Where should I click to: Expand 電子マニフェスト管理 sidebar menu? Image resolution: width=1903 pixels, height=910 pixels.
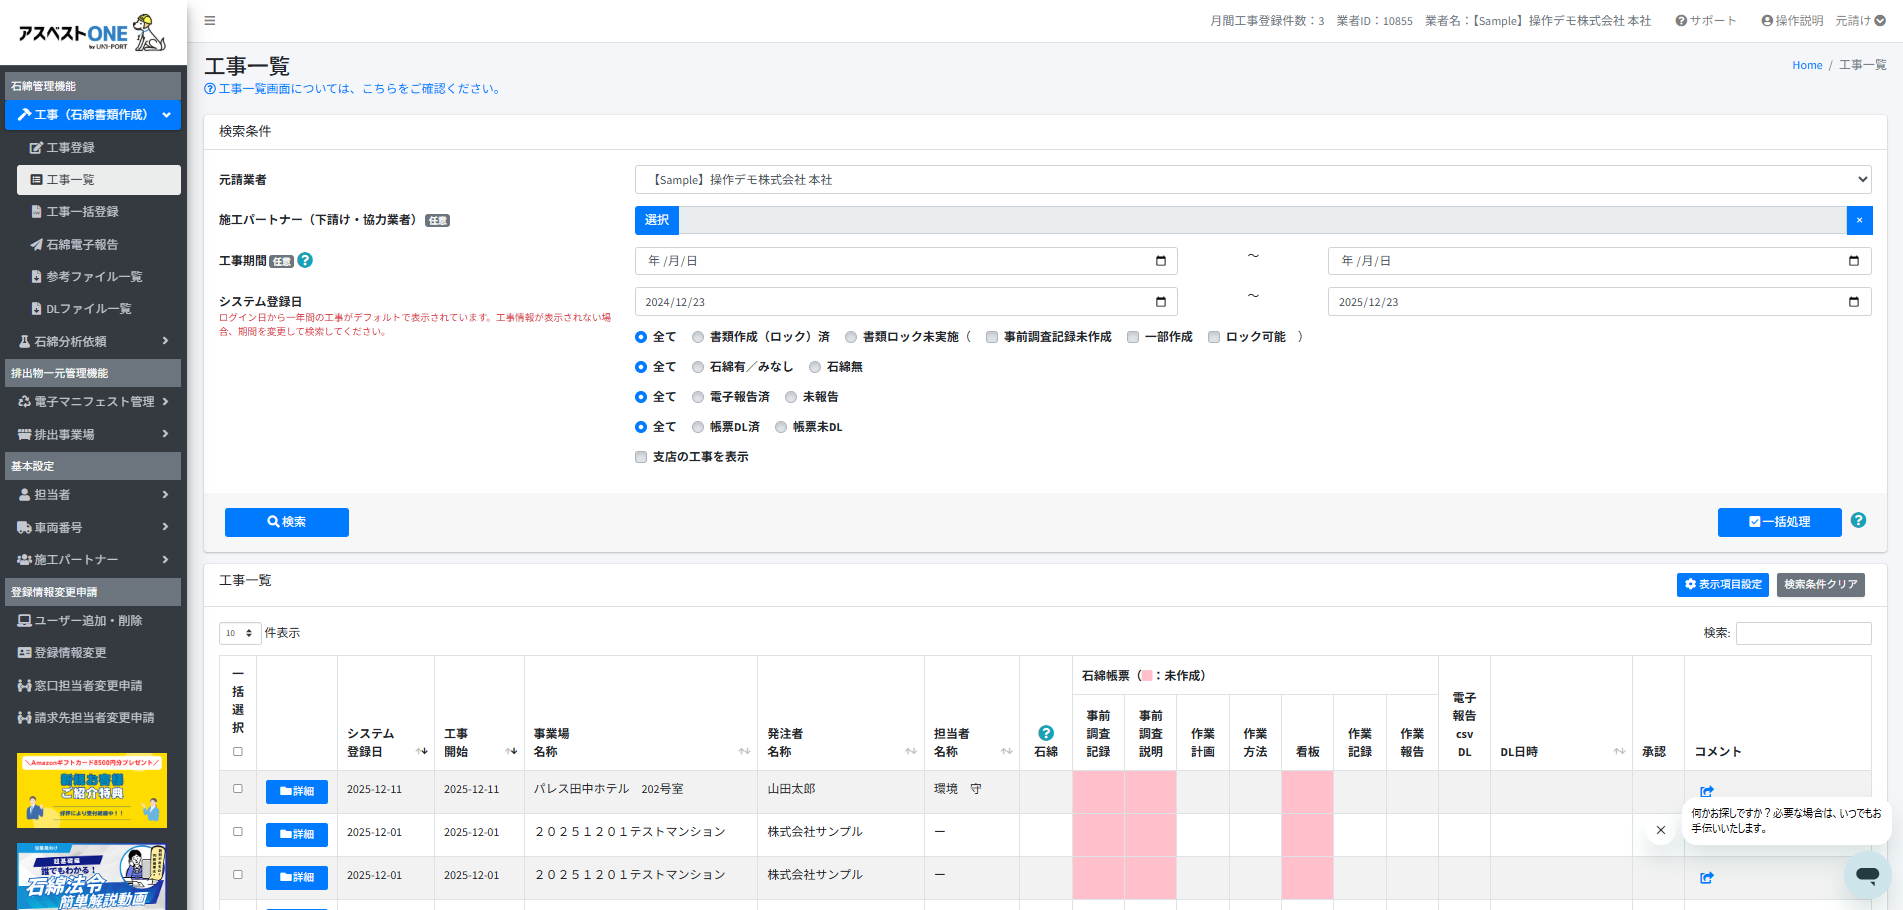93,402
